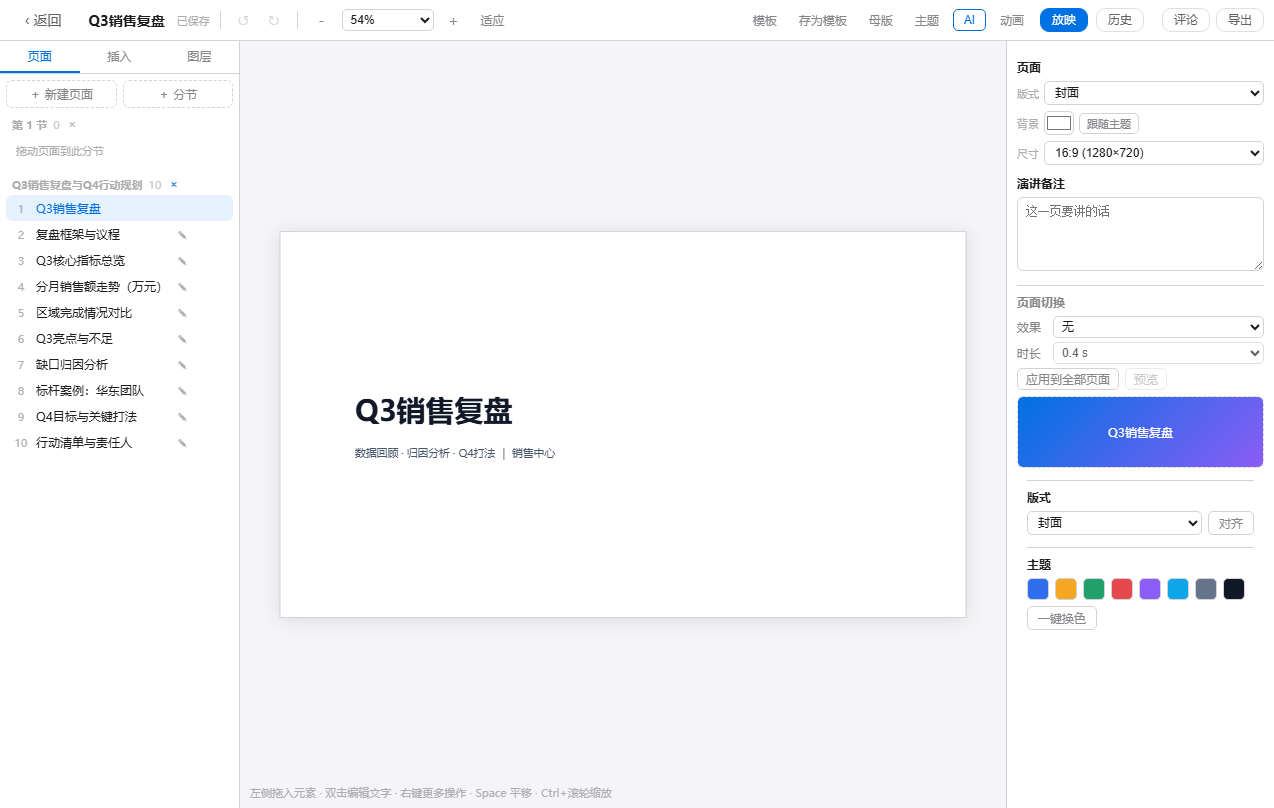The image size is (1274, 808).
Task: Click the AI button
Action: point(969,20)
